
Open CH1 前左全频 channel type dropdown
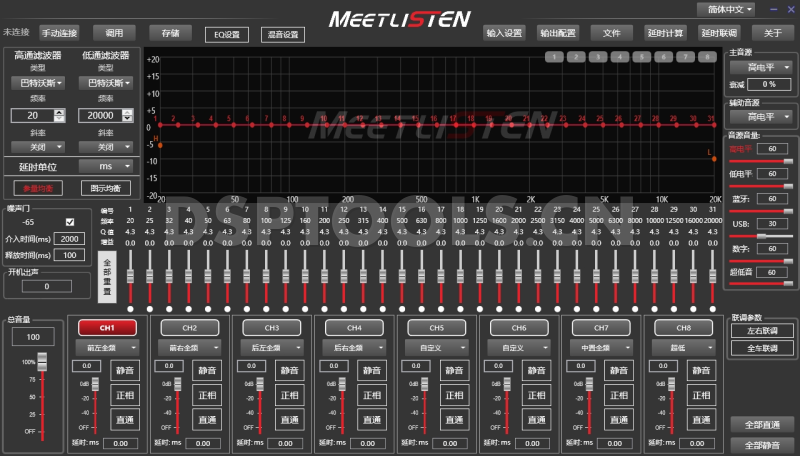point(107,348)
